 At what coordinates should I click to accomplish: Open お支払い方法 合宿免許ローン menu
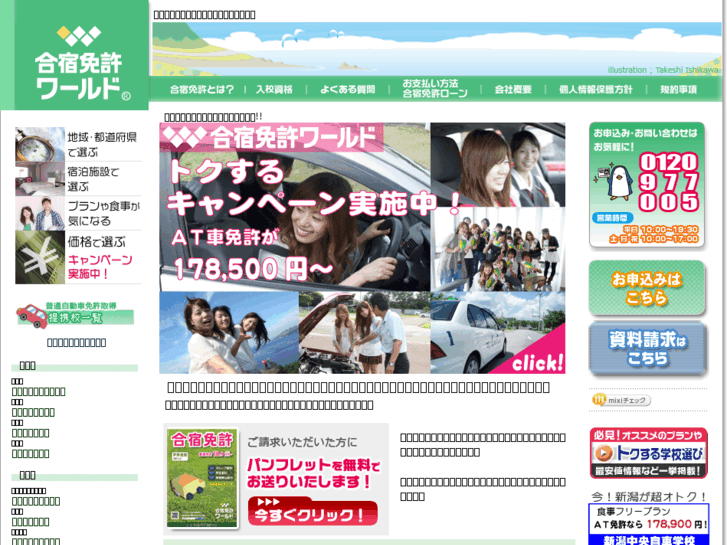click(x=435, y=88)
